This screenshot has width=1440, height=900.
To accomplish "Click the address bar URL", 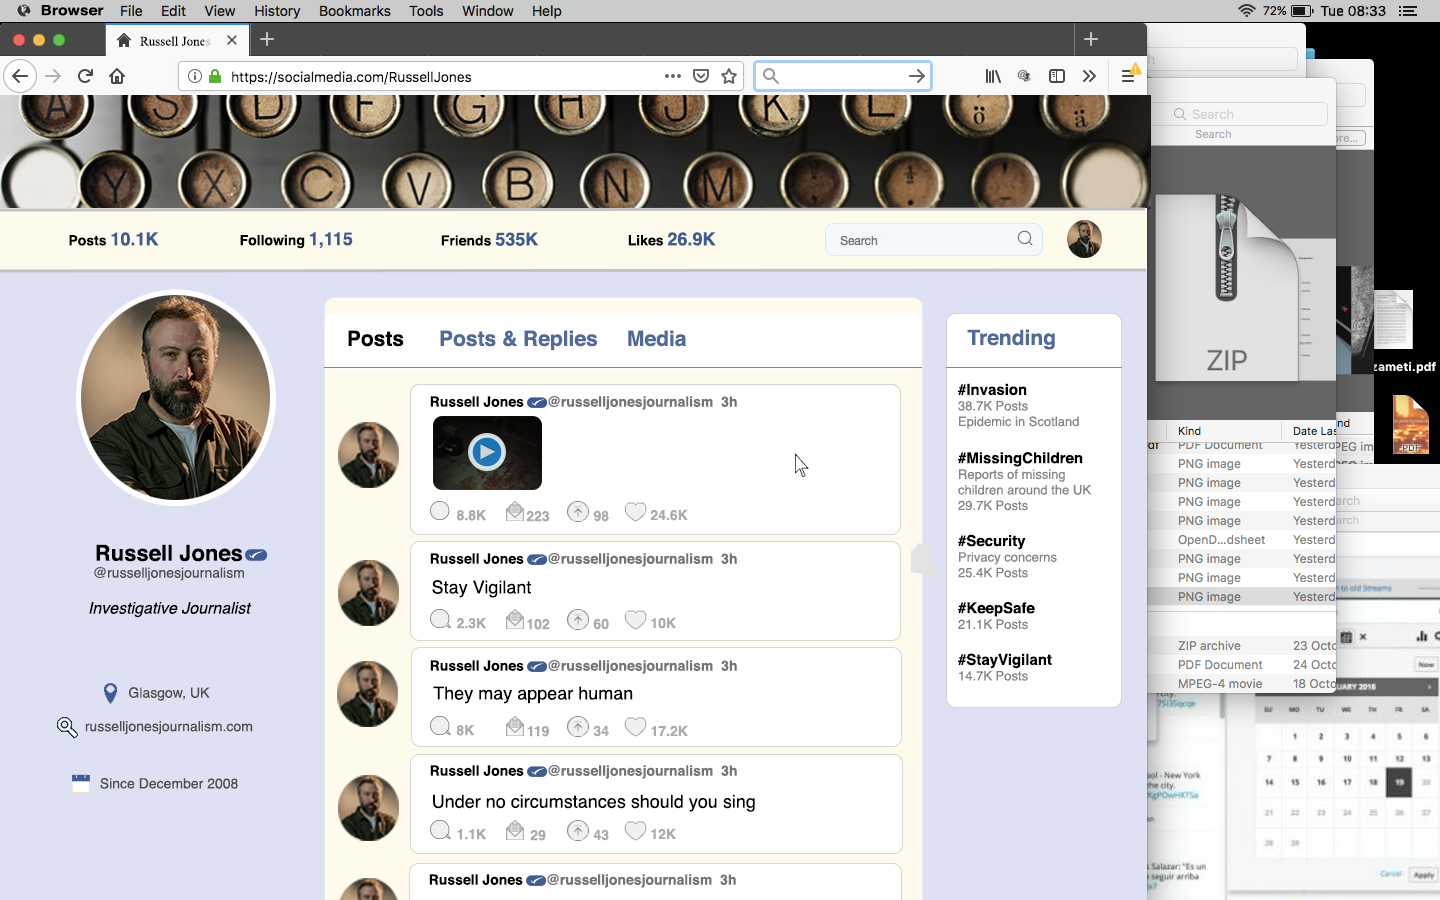I will [x=351, y=77].
